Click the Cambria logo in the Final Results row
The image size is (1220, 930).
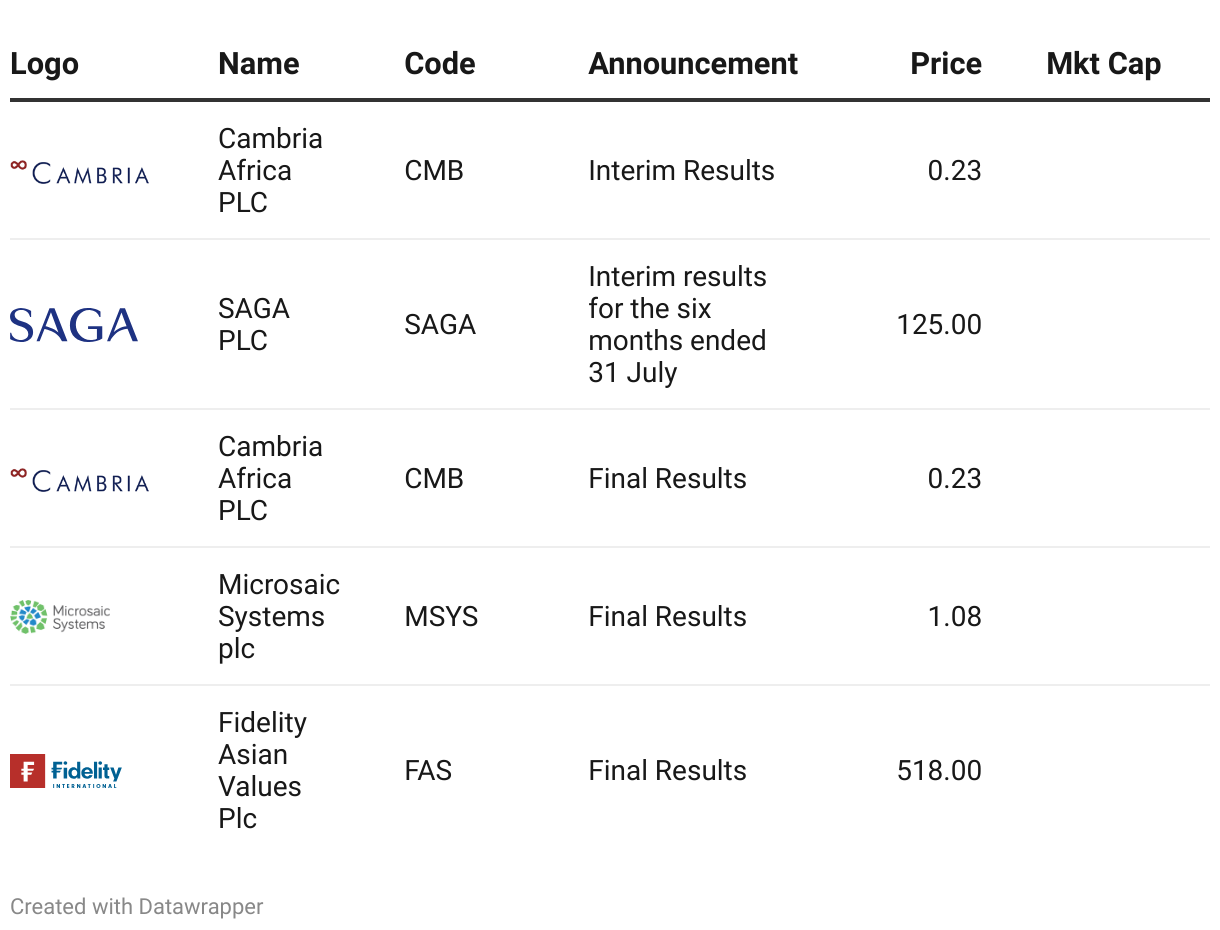click(x=79, y=479)
